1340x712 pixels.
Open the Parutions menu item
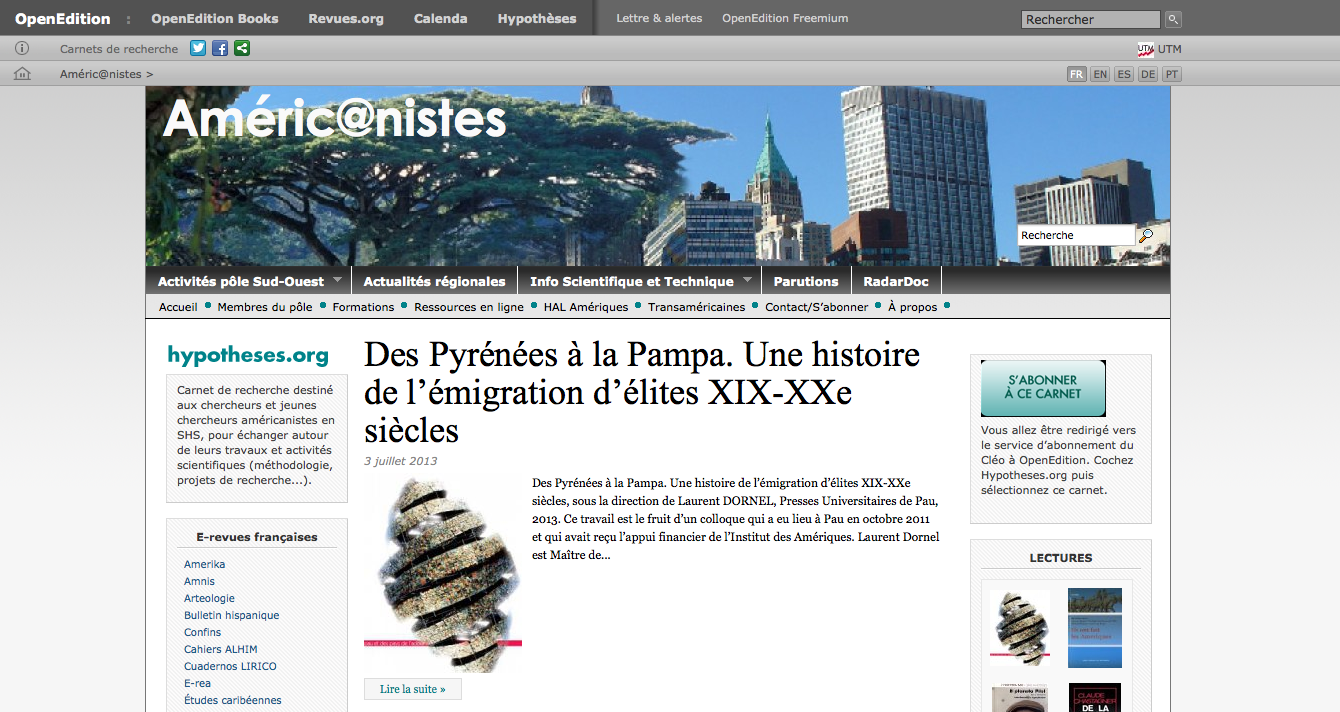click(x=806, y=281)
